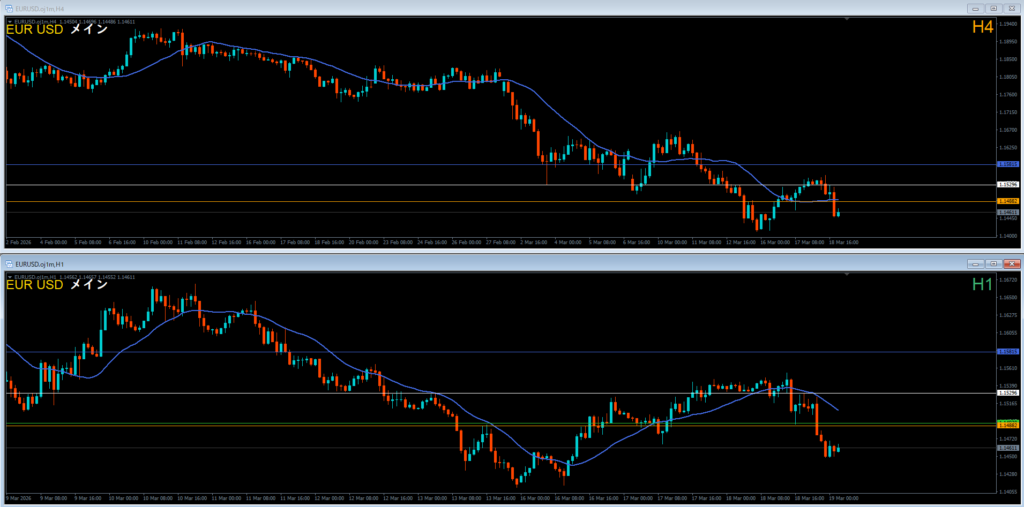Click the H4 timeframe label

(x=983, y=28)
